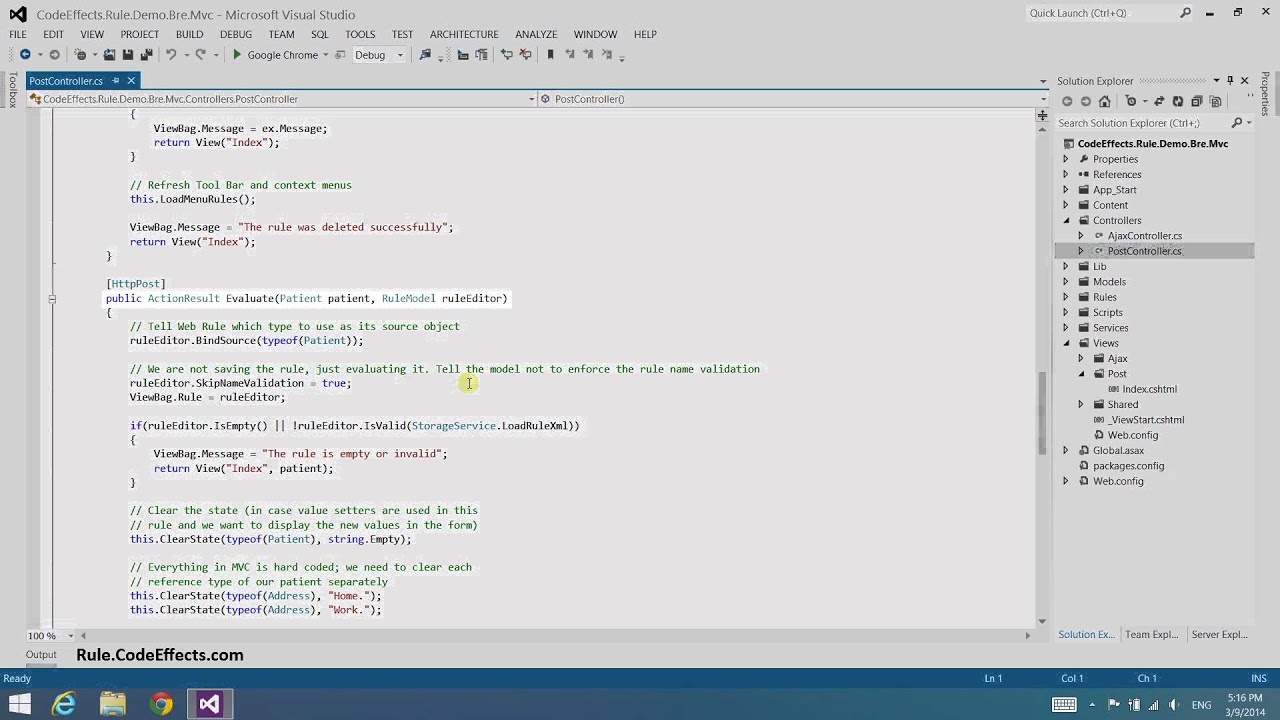Screen dimensions: 1280x720
Task: Open the Toolbox side tab
Action: tap(12, 89)
